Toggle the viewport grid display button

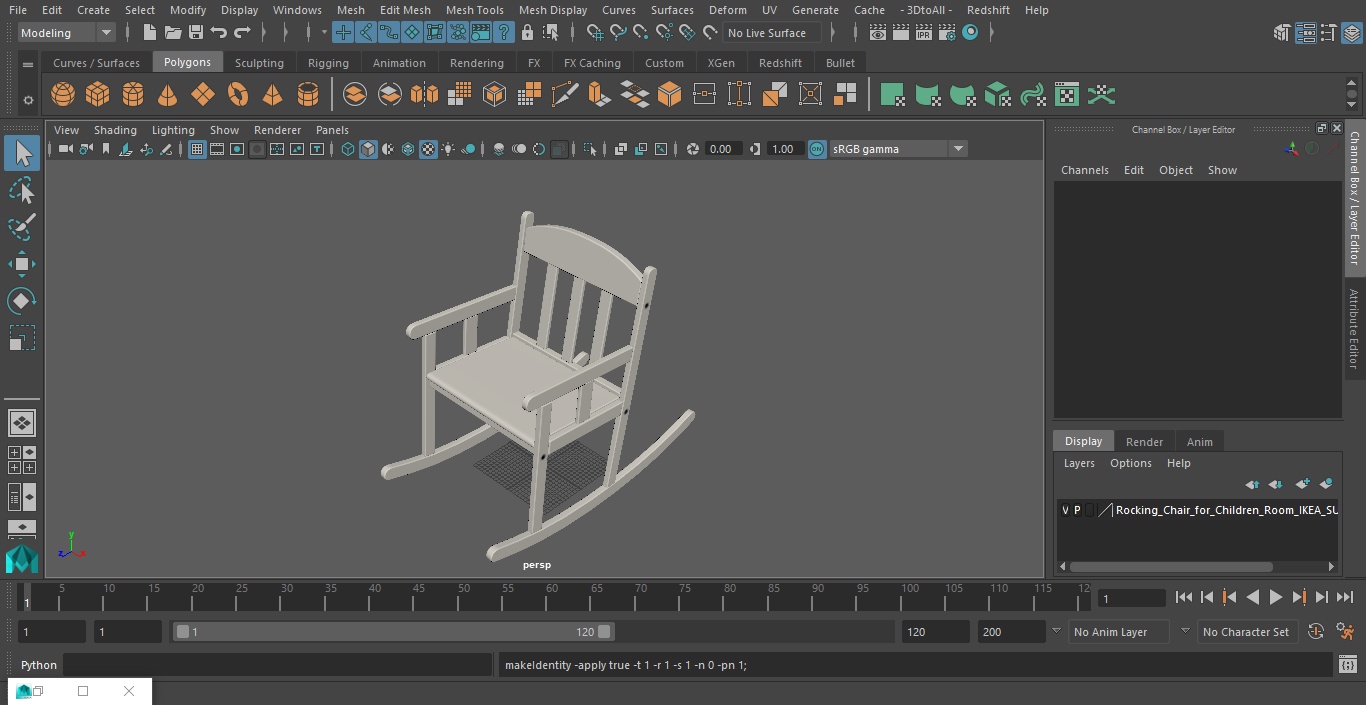[x=197, y=149]
